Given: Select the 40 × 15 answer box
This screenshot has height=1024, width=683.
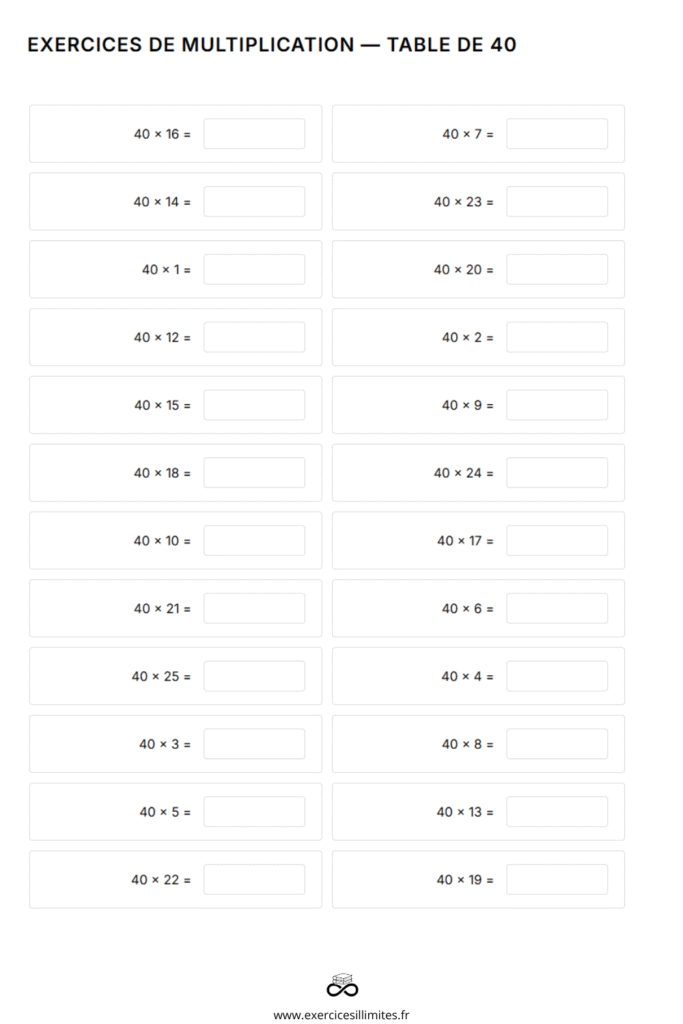Looking at the screenshot, I should pyautogui.click(x=254, y=405).
